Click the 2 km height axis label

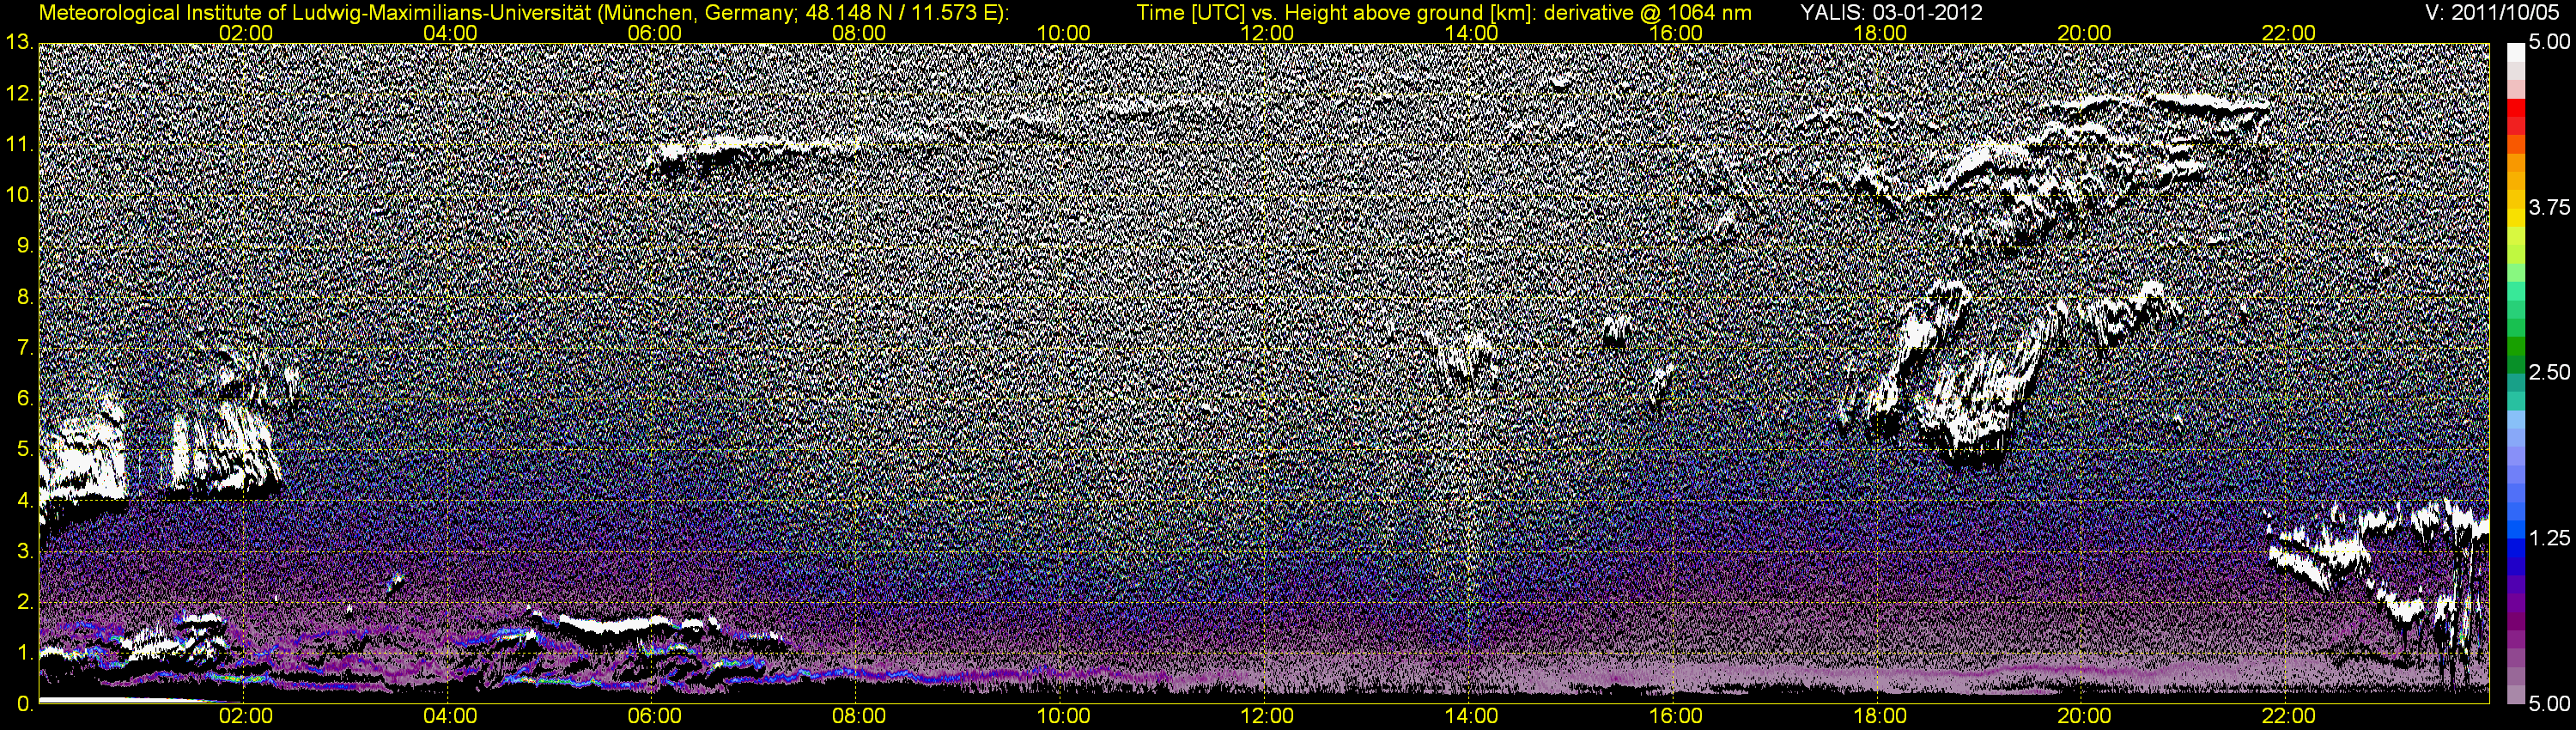25,602
